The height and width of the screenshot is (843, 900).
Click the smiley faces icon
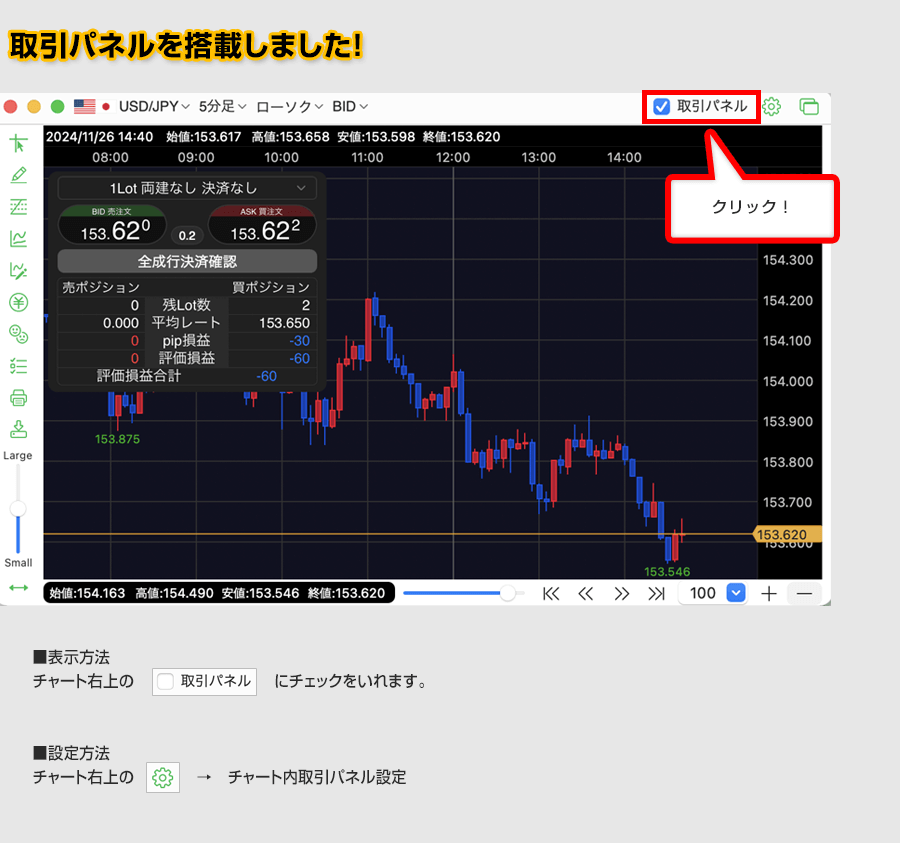point(18,334)
